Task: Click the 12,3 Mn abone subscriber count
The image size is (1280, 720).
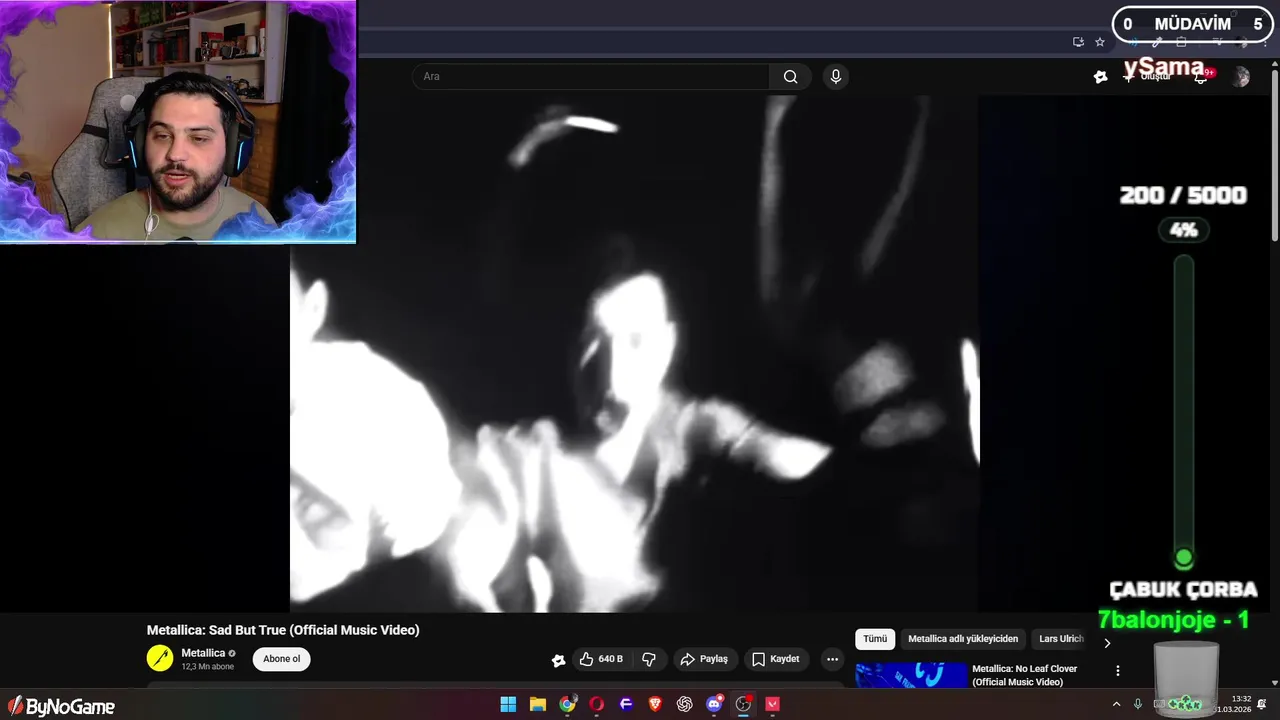Action: [x=207, y=667]
